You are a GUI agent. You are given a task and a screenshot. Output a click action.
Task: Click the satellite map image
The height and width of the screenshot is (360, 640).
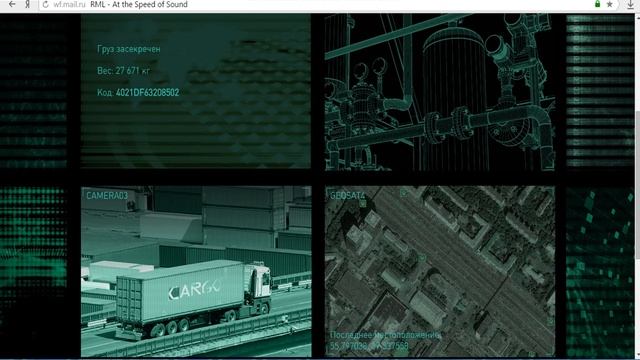[x=440, y=272]
